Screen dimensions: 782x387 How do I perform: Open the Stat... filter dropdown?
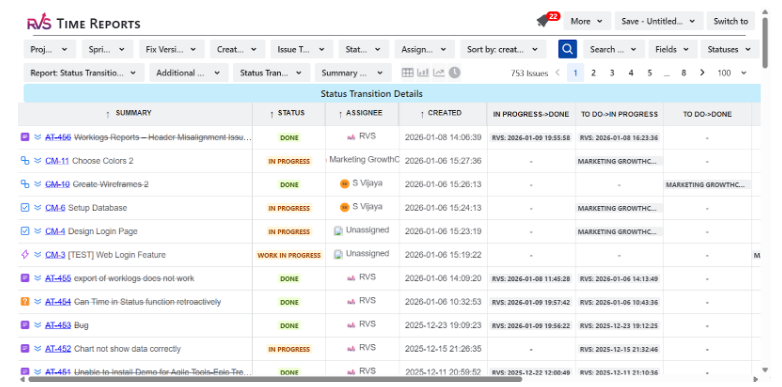coord(364,49)
